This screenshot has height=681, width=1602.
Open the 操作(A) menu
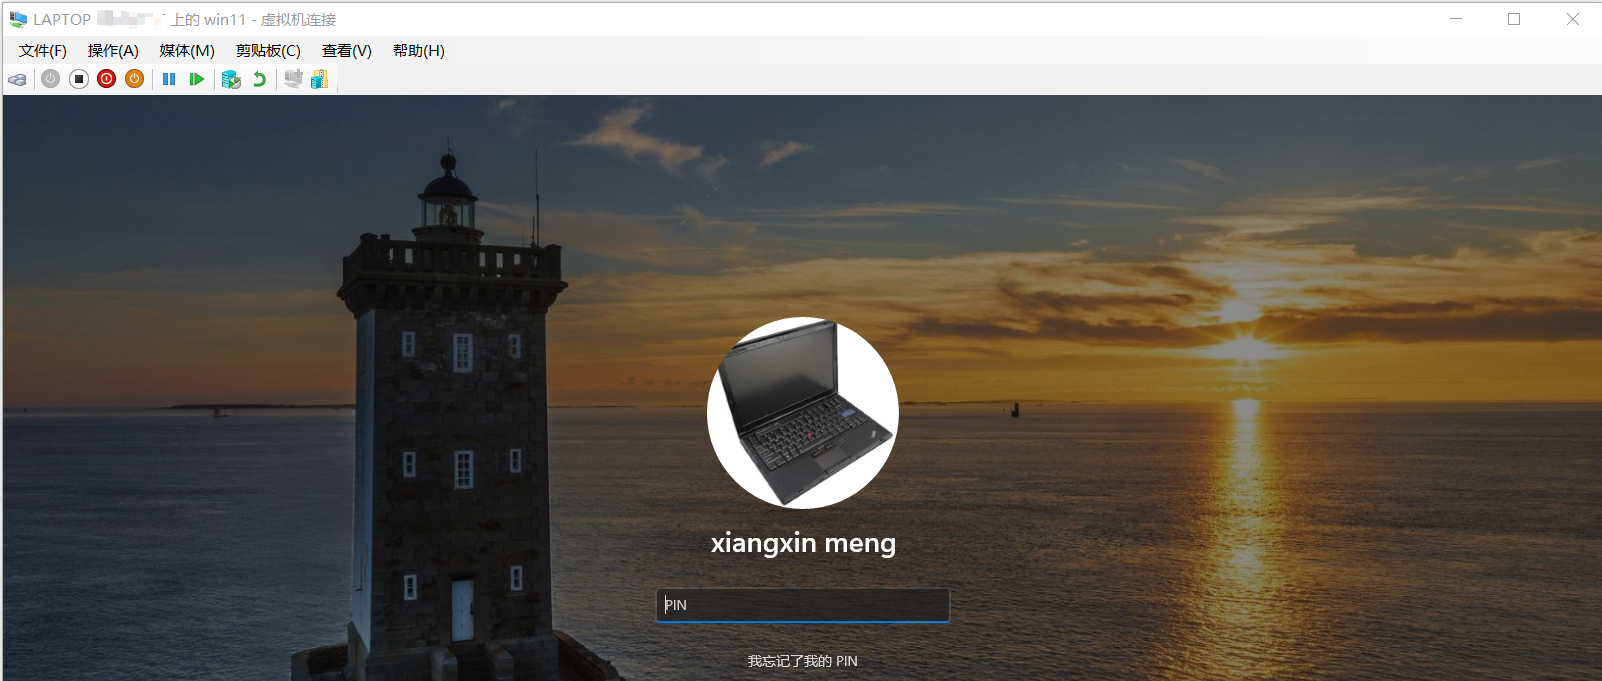pyautogui.click(x=113, y=51)
